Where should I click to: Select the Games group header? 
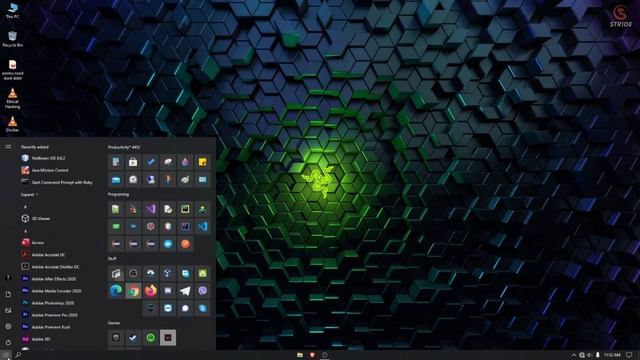pyautogui.click(x=113, y=323)
